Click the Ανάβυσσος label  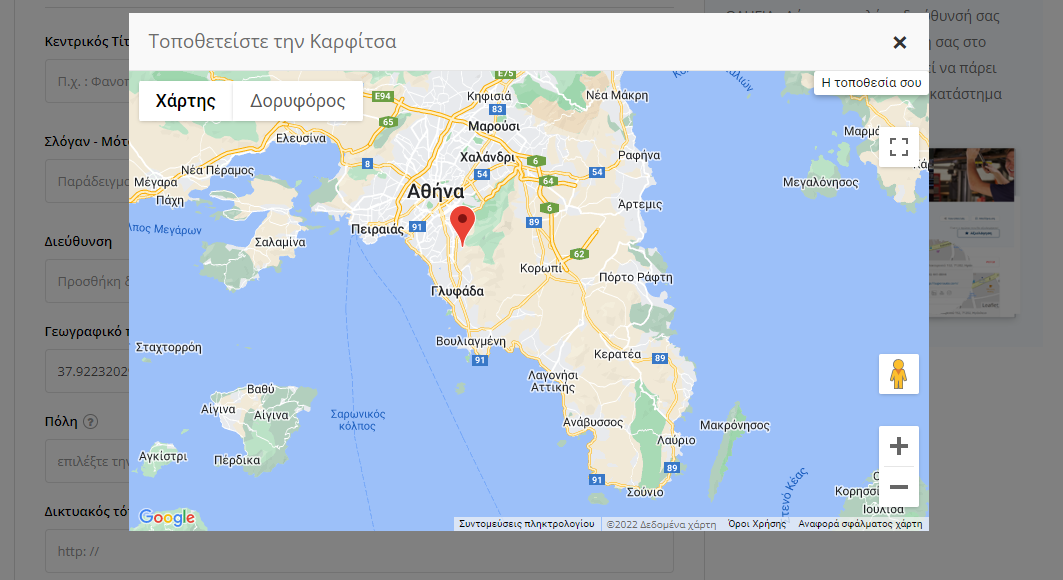click(593, 422)
